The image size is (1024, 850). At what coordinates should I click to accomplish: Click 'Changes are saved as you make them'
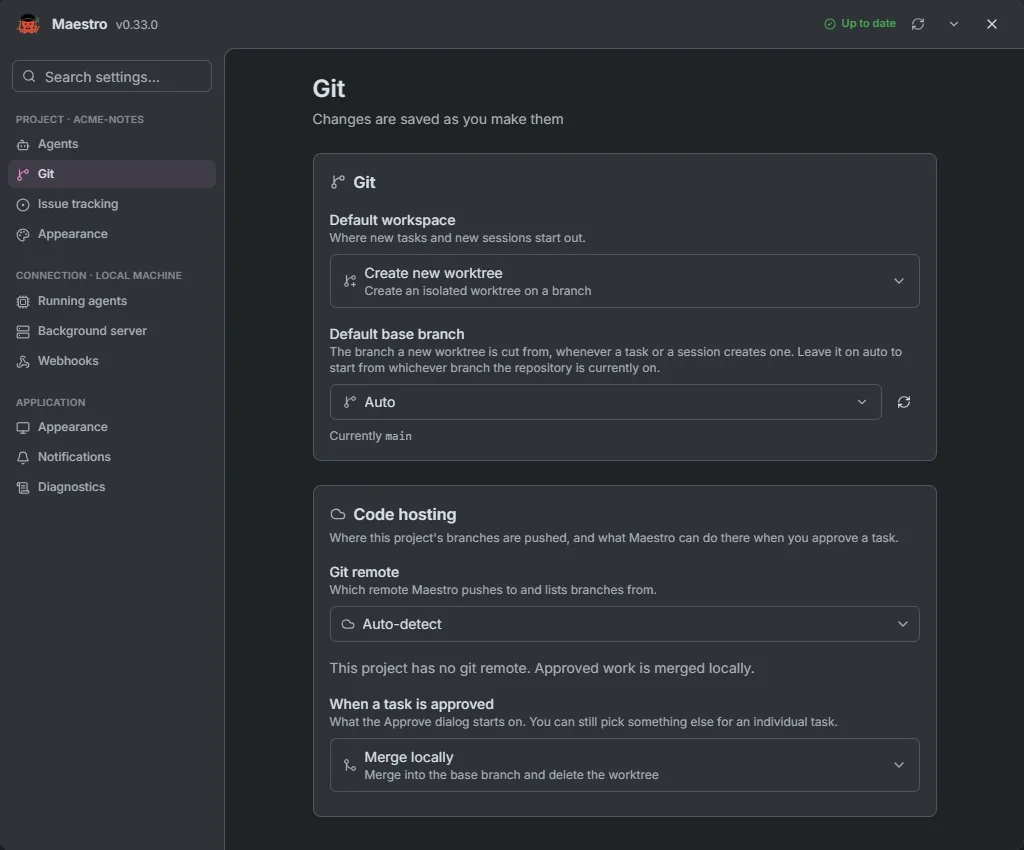coord(438,119)
